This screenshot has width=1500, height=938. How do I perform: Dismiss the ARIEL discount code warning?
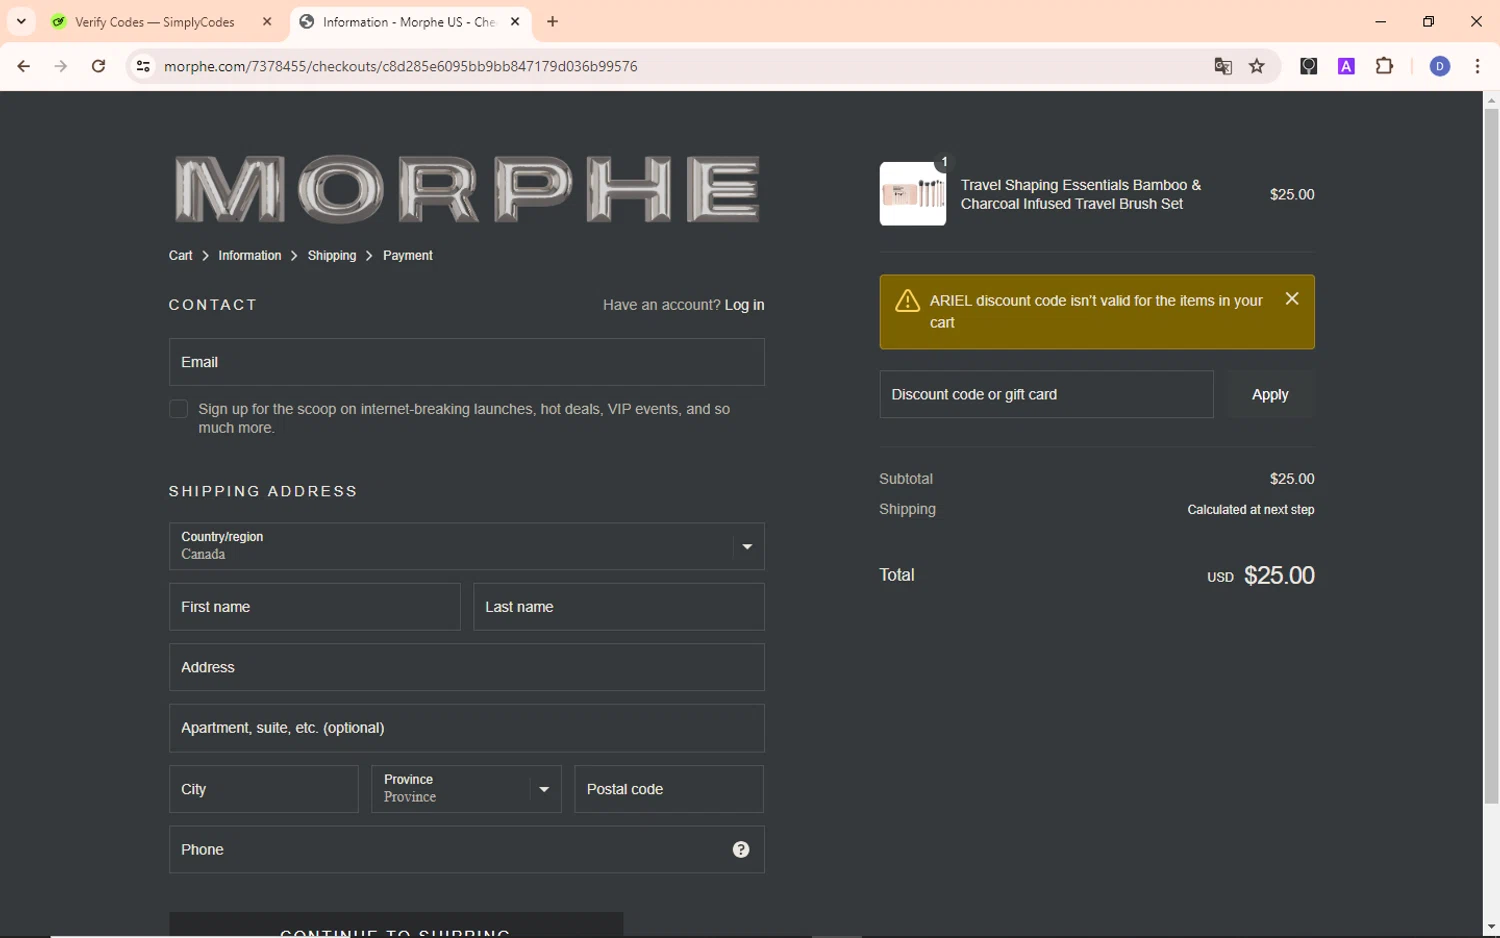pyautogui.click(x=1292, y=299)
